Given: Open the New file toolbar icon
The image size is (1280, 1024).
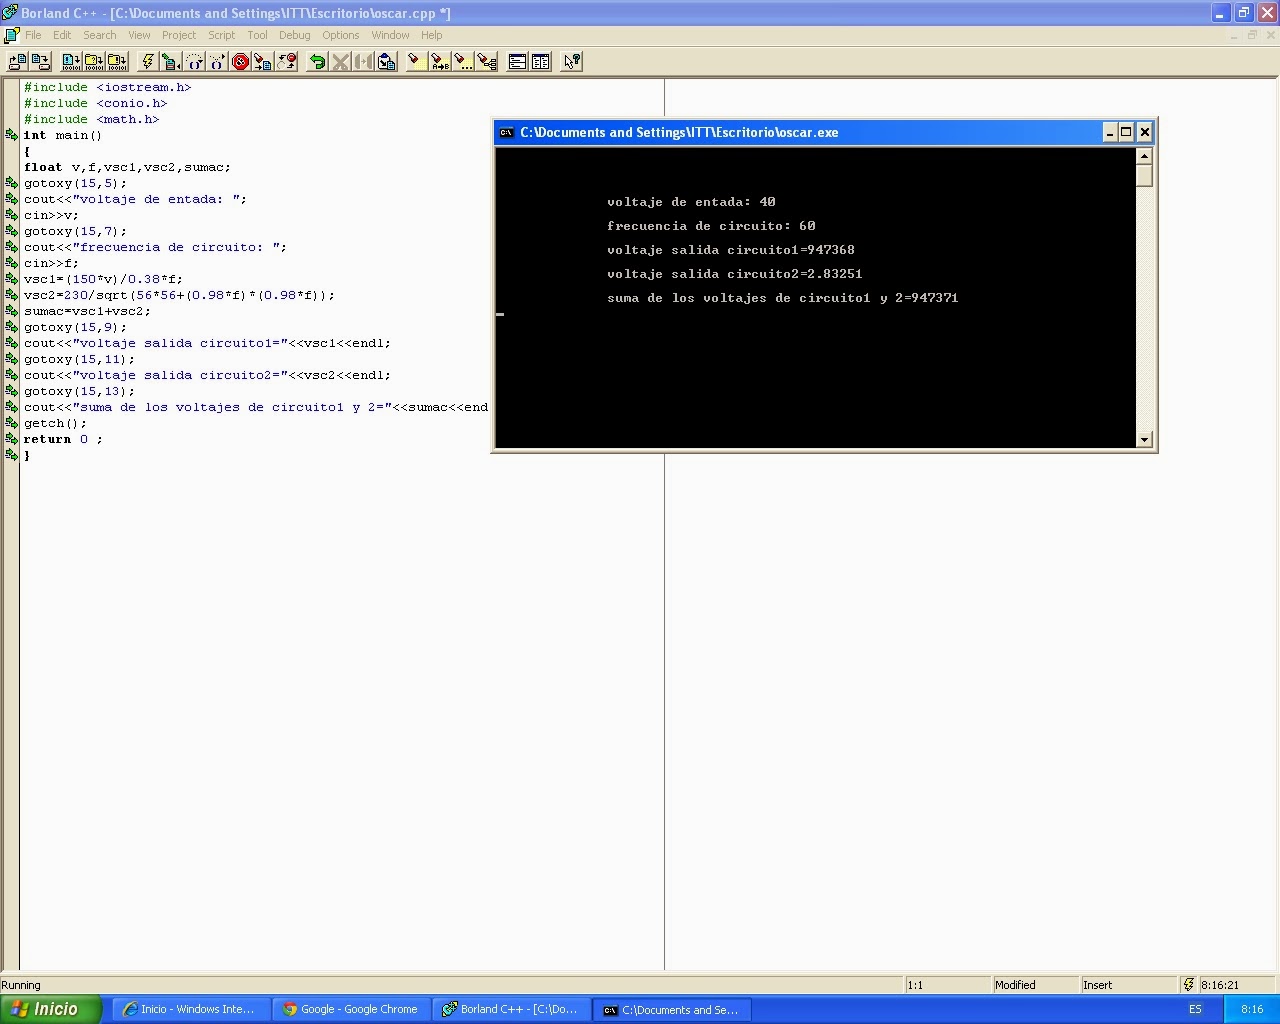Looking at the screenshot, I should pos(17,61).
